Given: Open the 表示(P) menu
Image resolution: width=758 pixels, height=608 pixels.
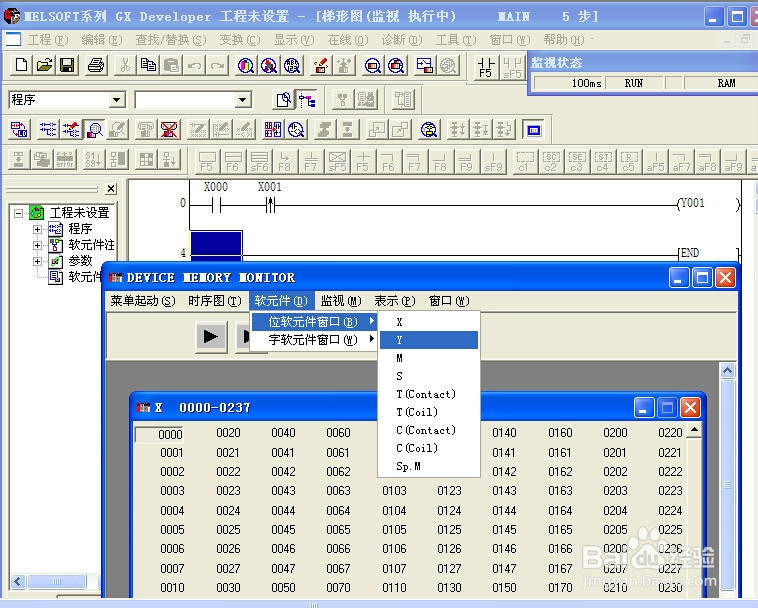Looking at the screenshot, I should coord(394,301).
